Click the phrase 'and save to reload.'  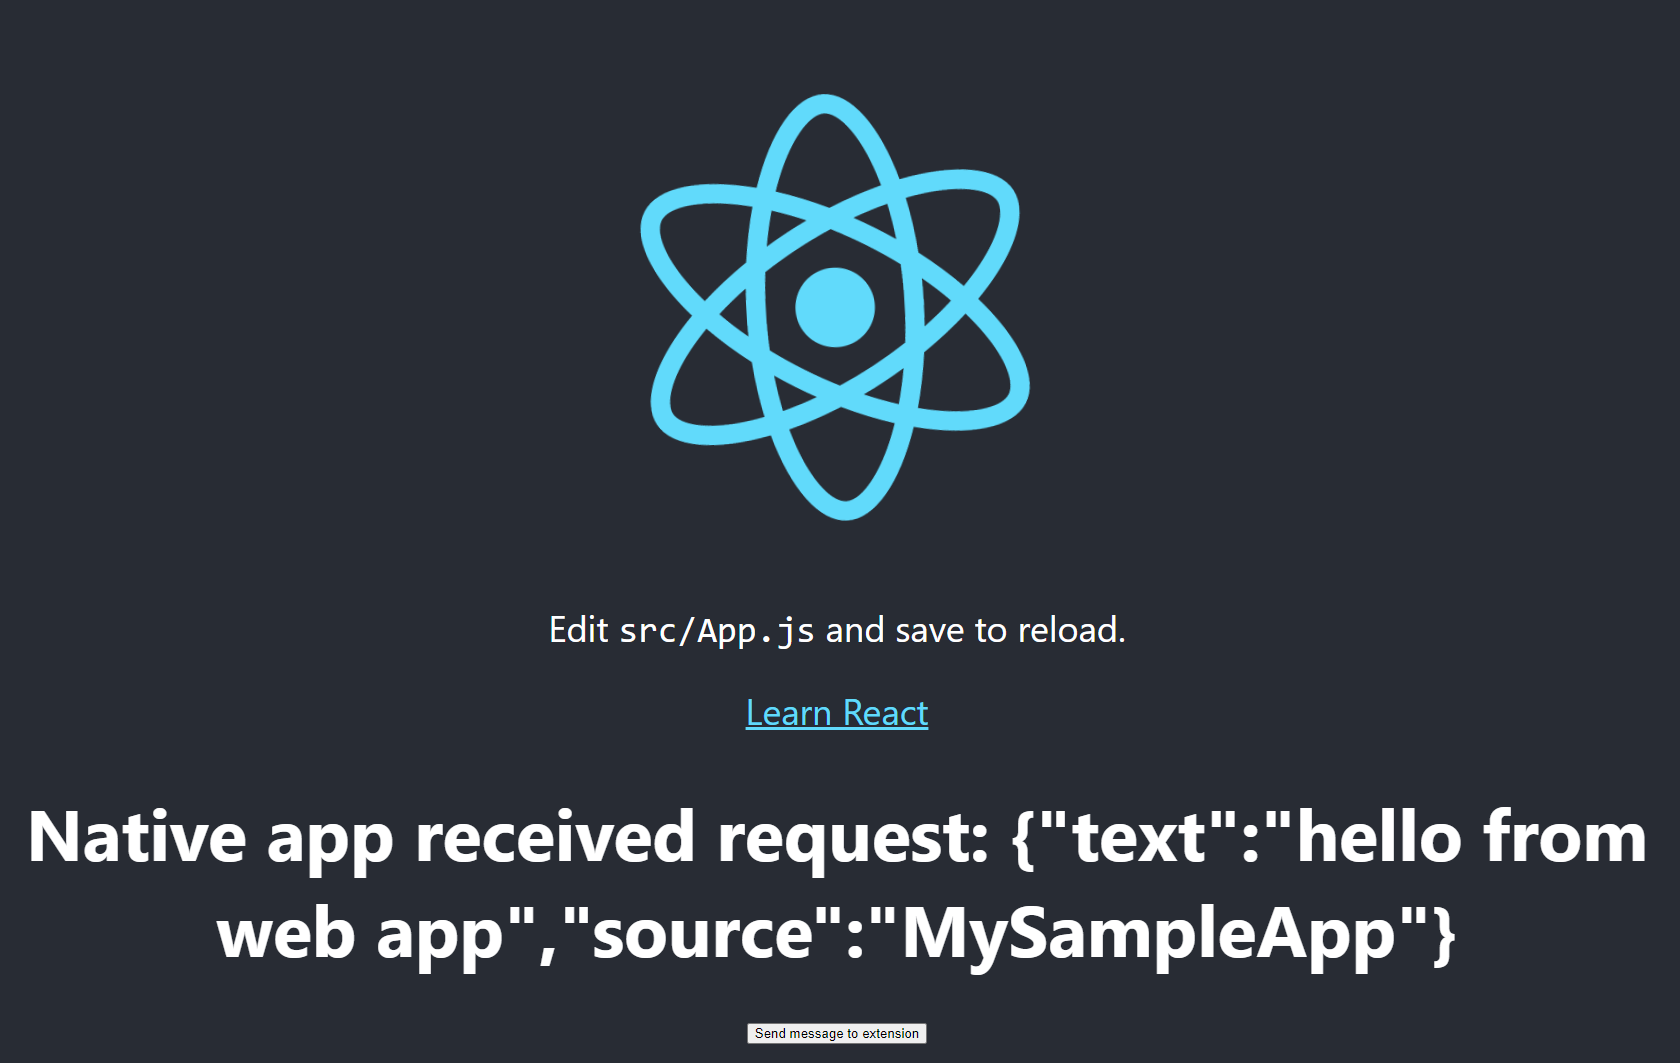pyautogui.click(x=975, y=630)
